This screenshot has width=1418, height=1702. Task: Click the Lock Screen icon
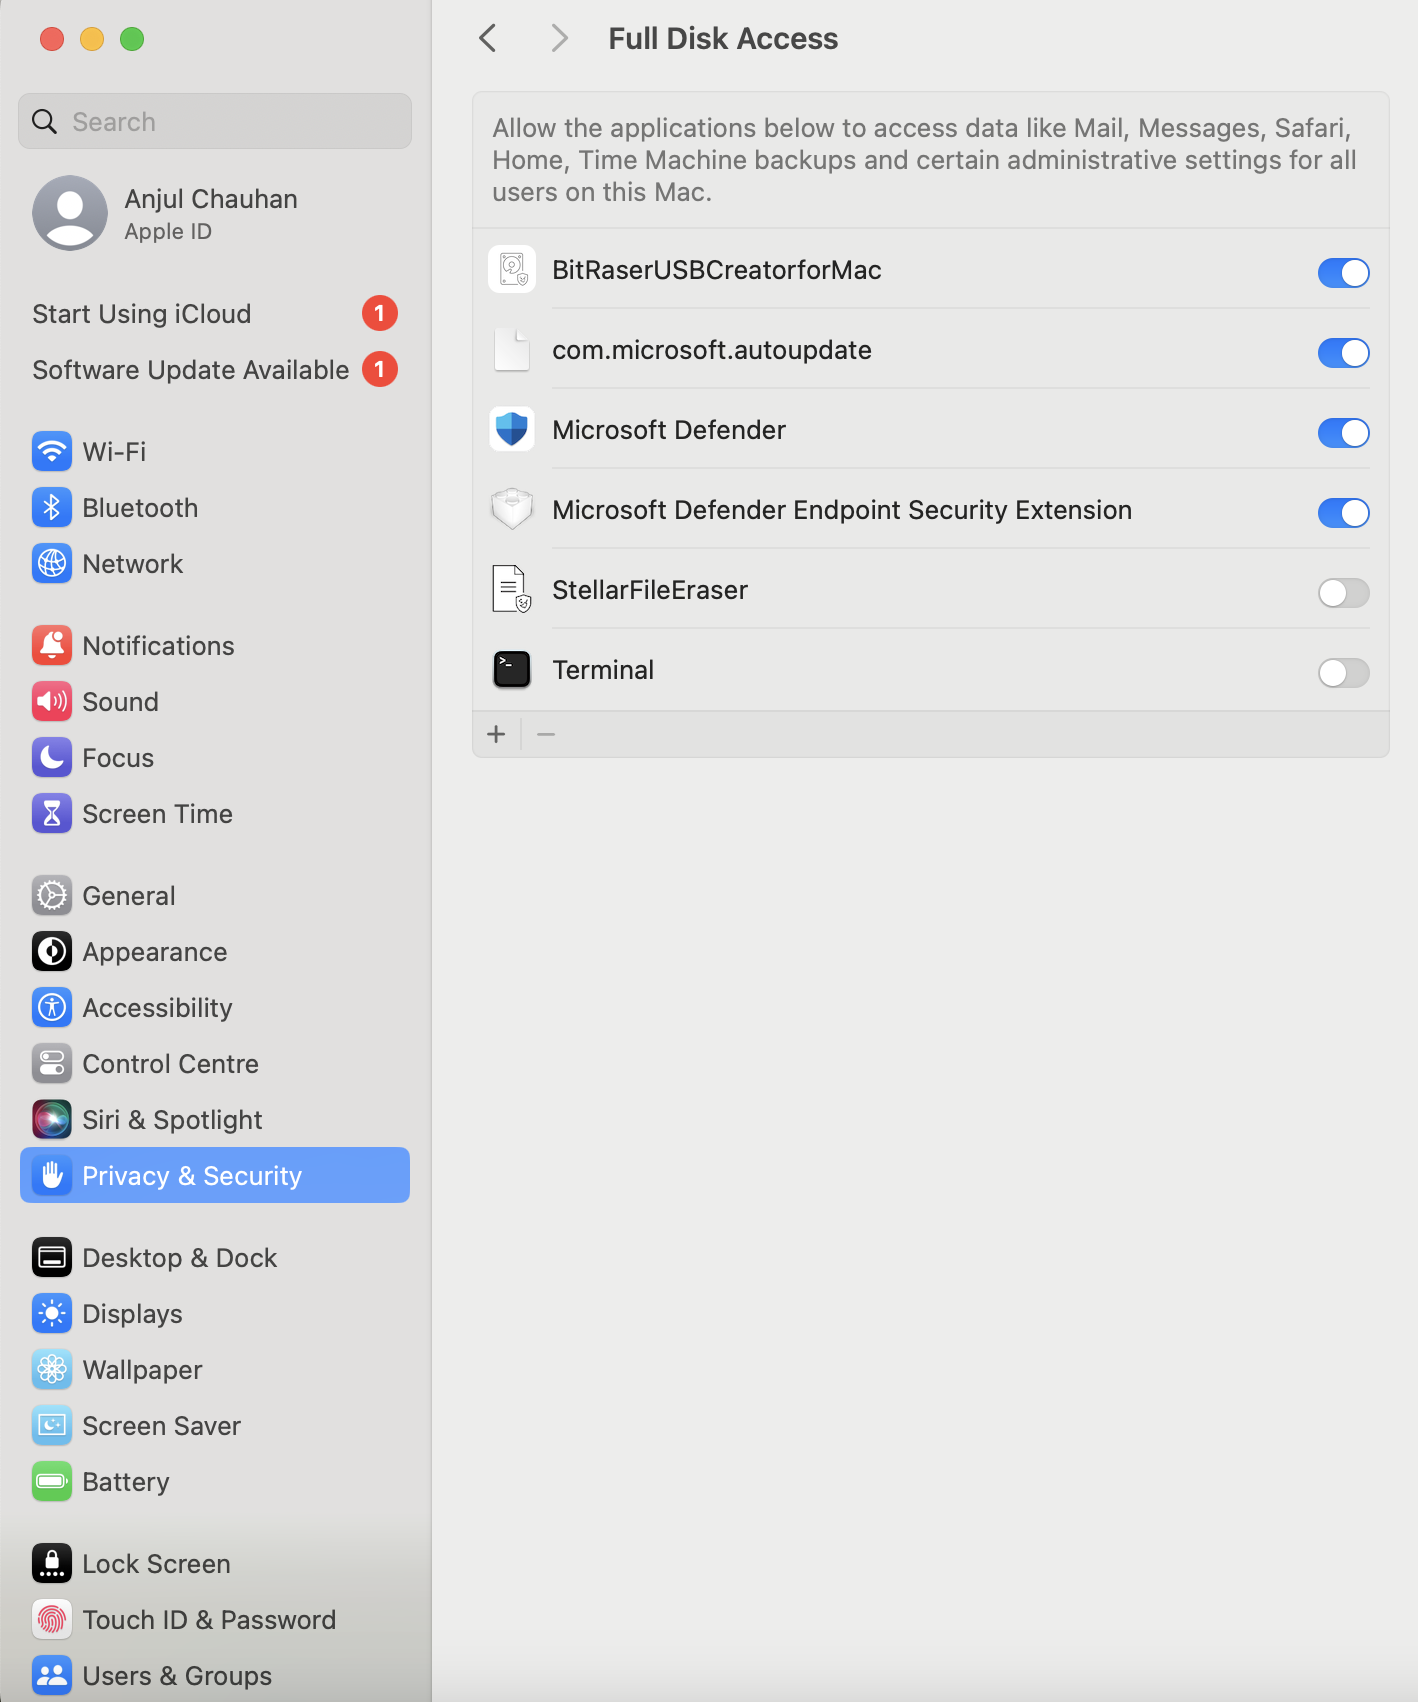[52, 1564]
